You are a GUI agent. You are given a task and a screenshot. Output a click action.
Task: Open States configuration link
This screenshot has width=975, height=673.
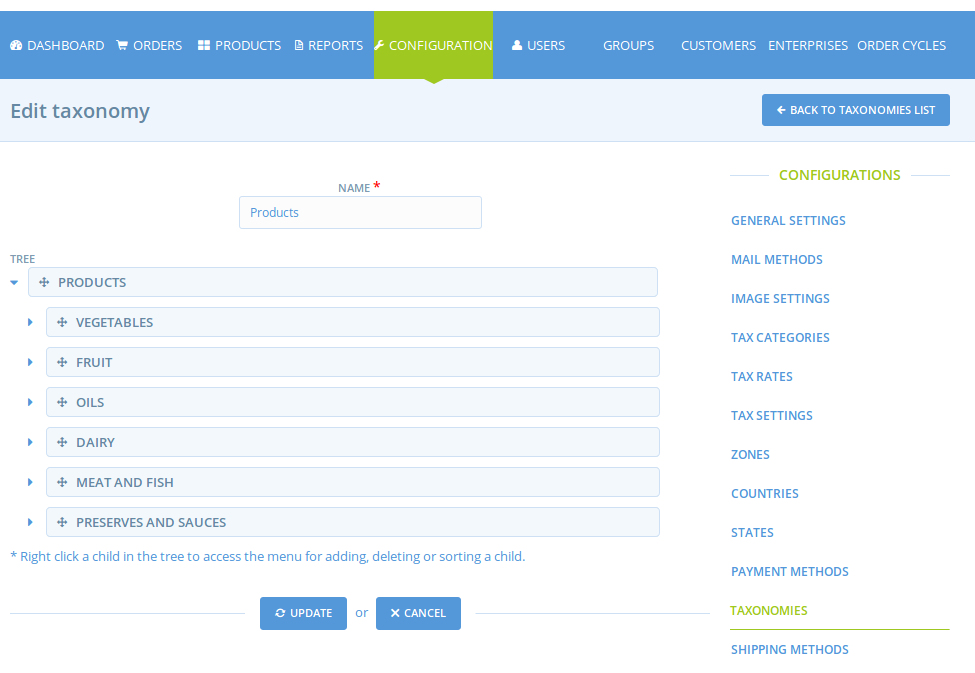tap(752, 532)
